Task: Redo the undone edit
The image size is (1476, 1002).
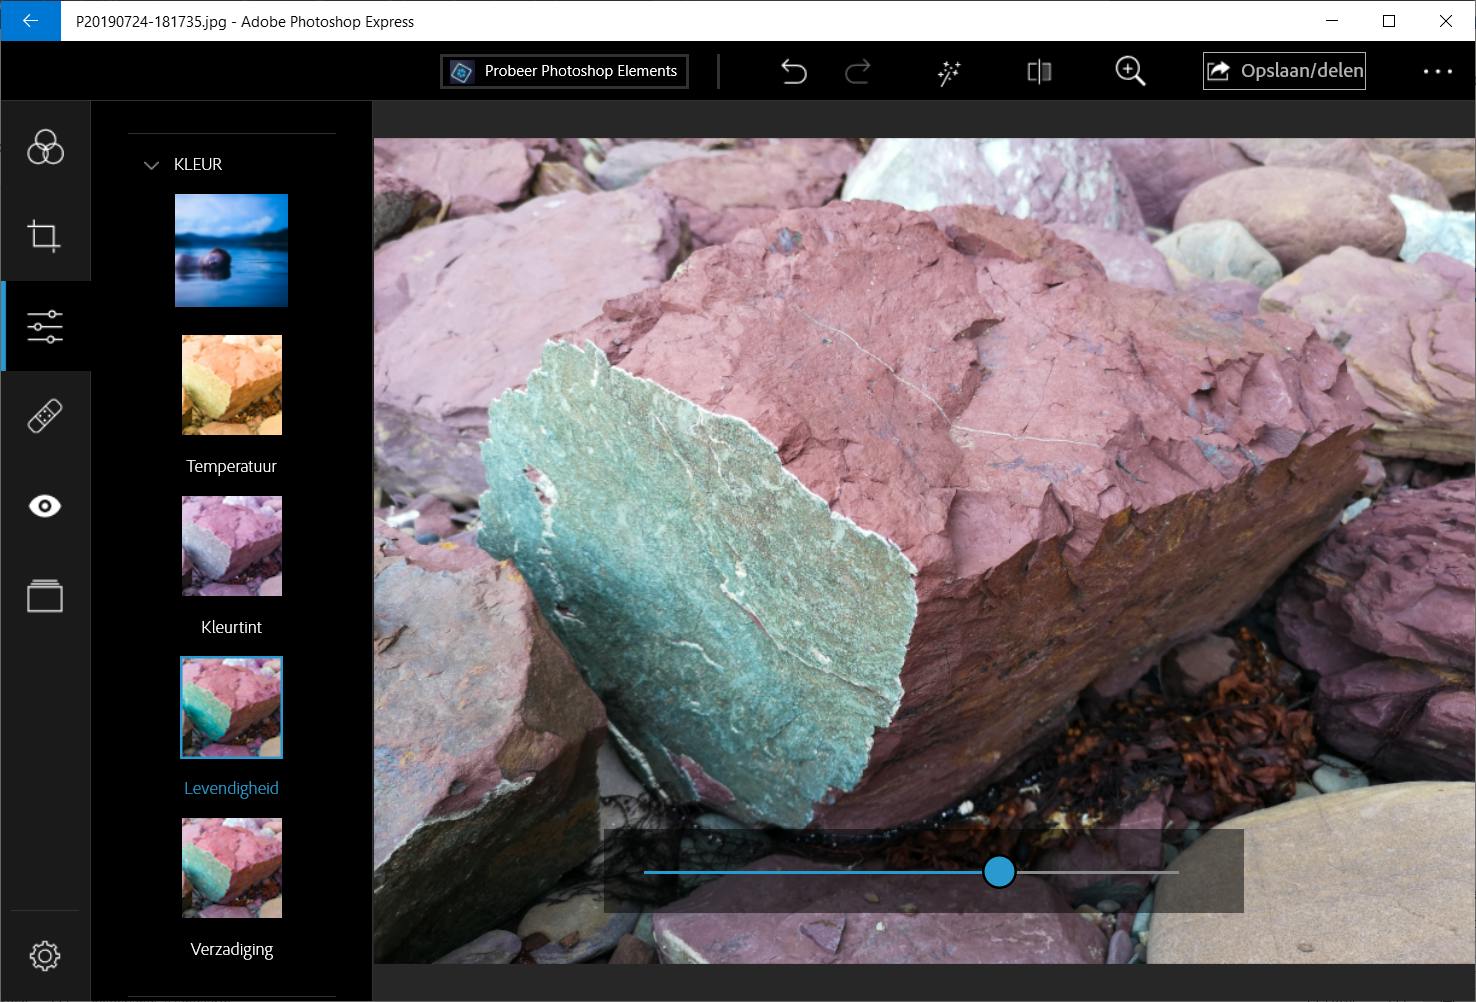Action: (858, 71)
